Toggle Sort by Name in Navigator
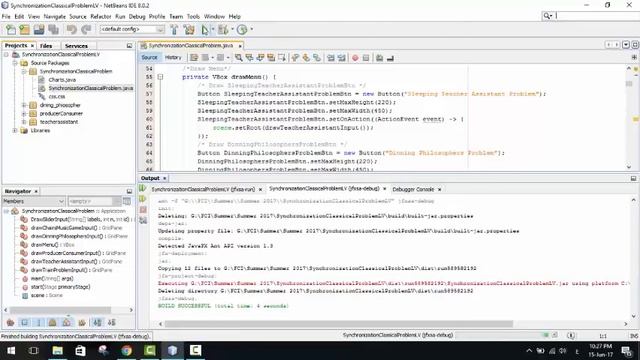Viewport: 640px width, 360px height. point(97,322)
